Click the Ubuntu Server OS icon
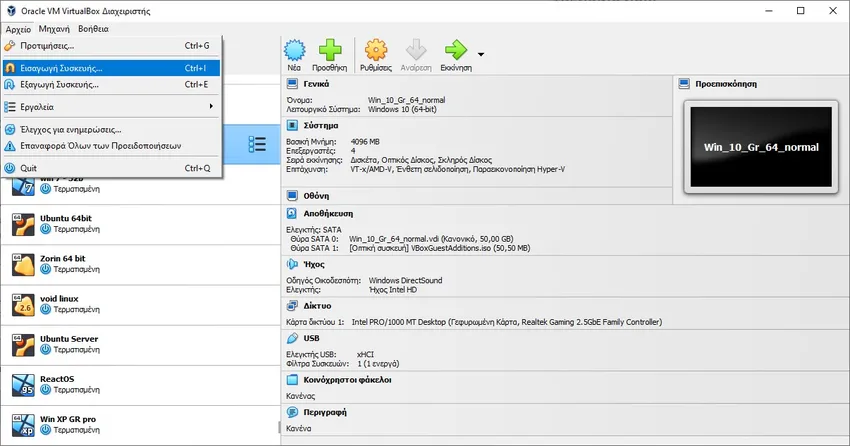Screen dimensions: 850x446 tap(23, 345)
